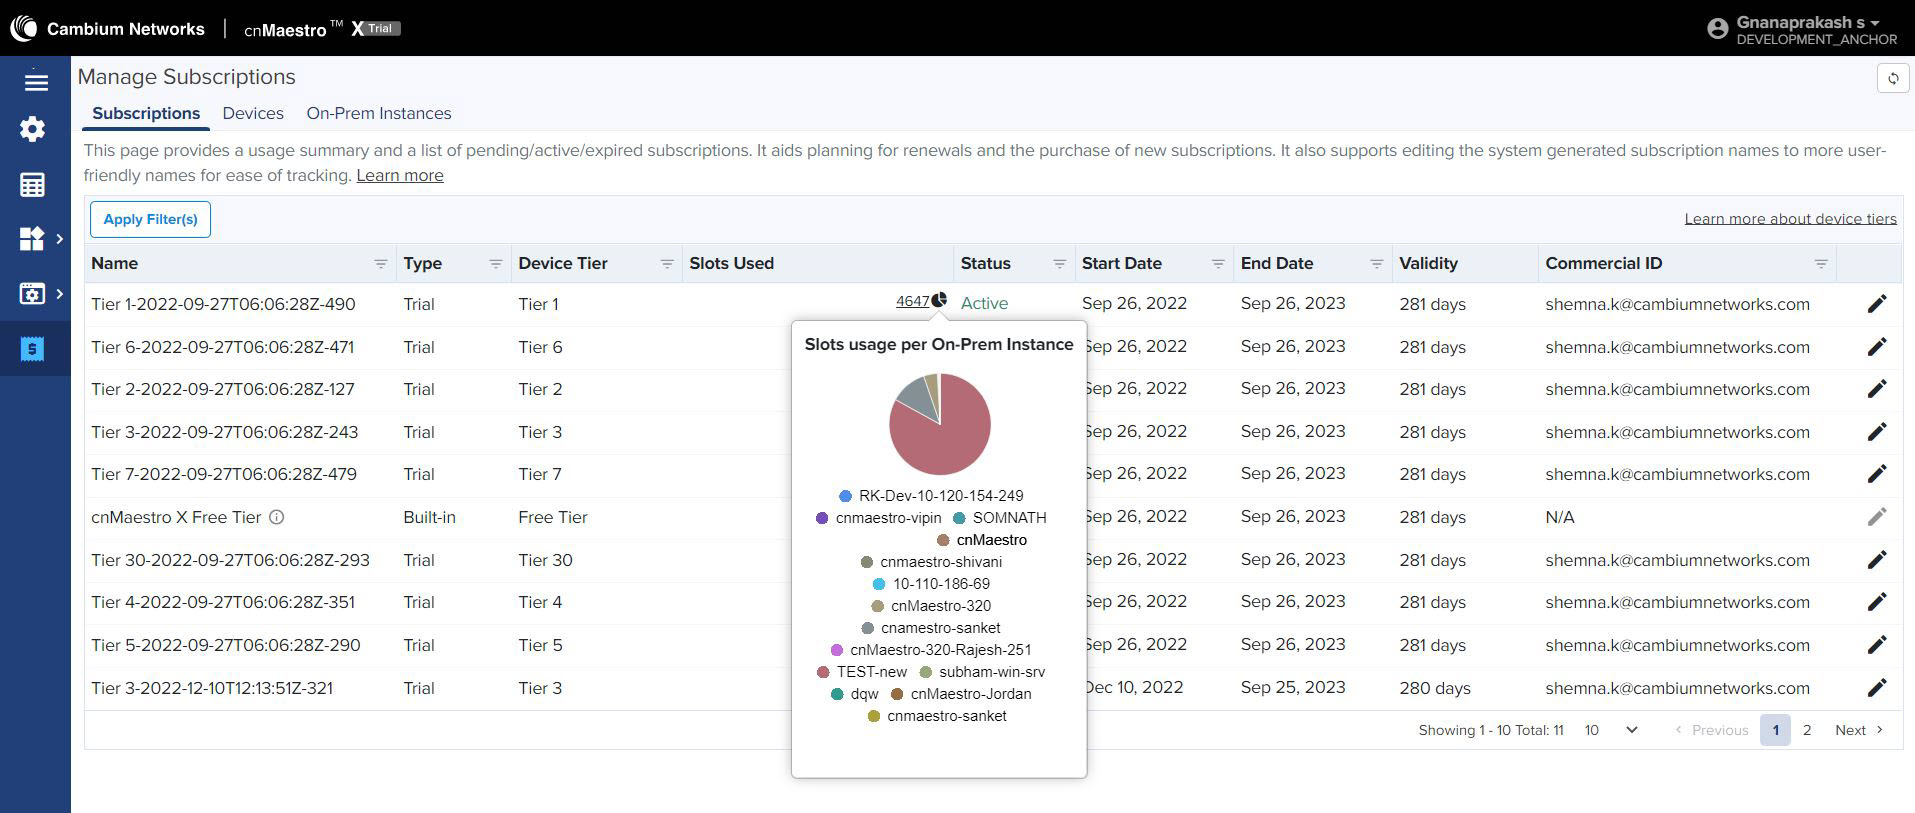The image size is (1915, 813).
Task: Open the dashboard widgets sidebar icon
Action: click(33, 238)
